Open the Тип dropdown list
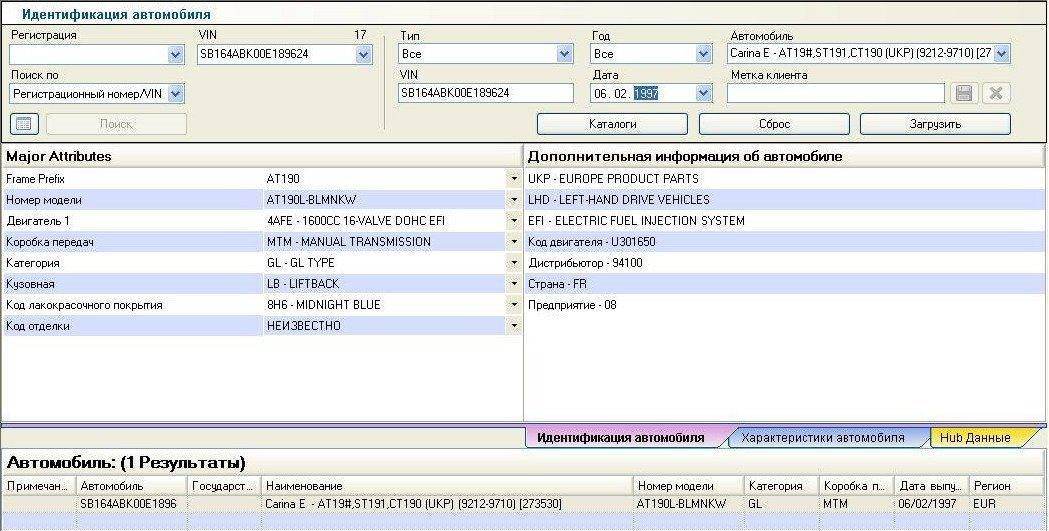This screenshot has height=531, width=1049. tap(564, 54)
